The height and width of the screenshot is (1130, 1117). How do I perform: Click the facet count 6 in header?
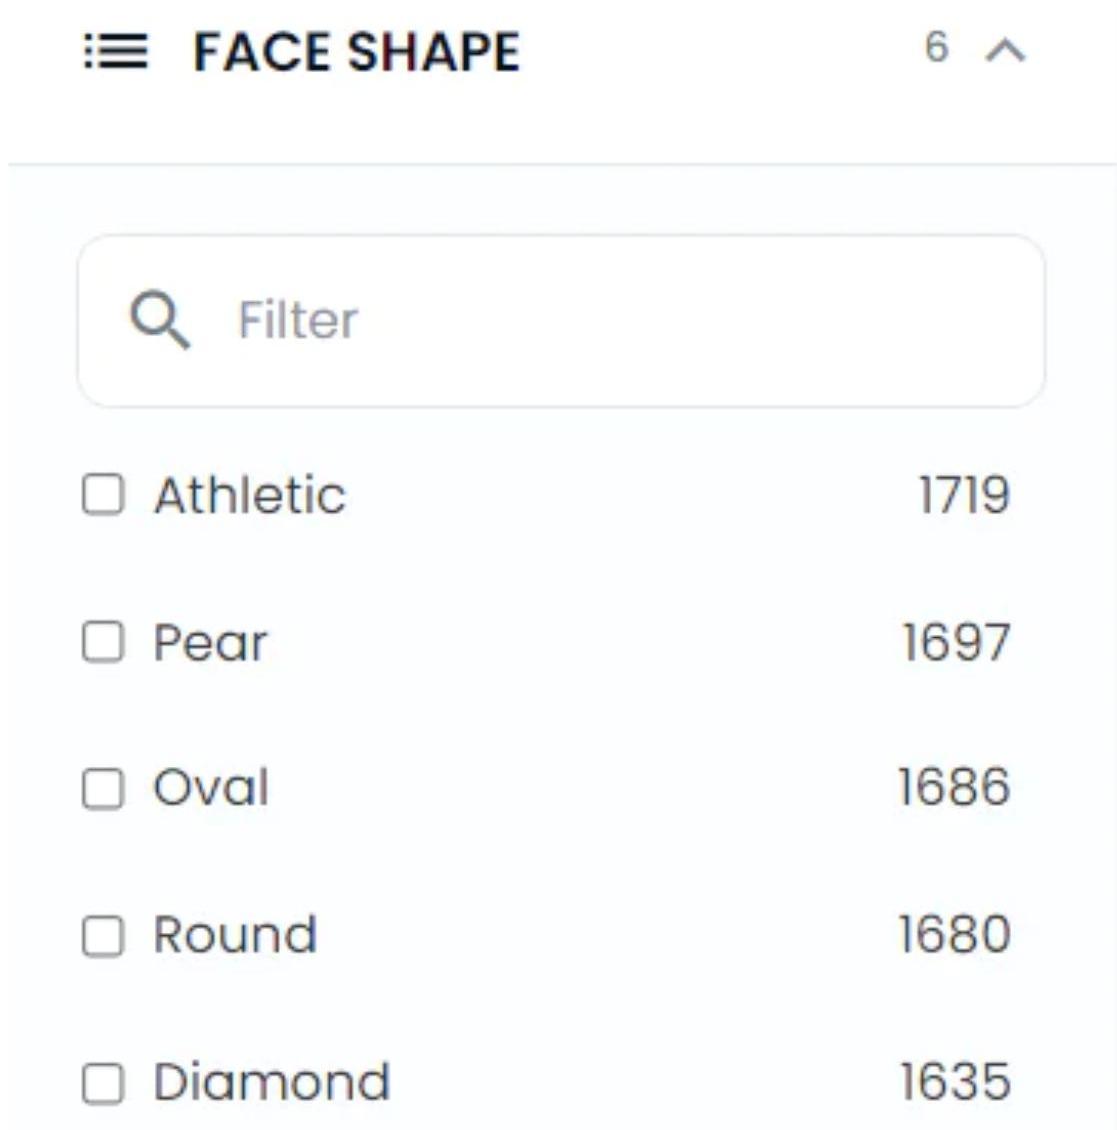tap(936, 47)
